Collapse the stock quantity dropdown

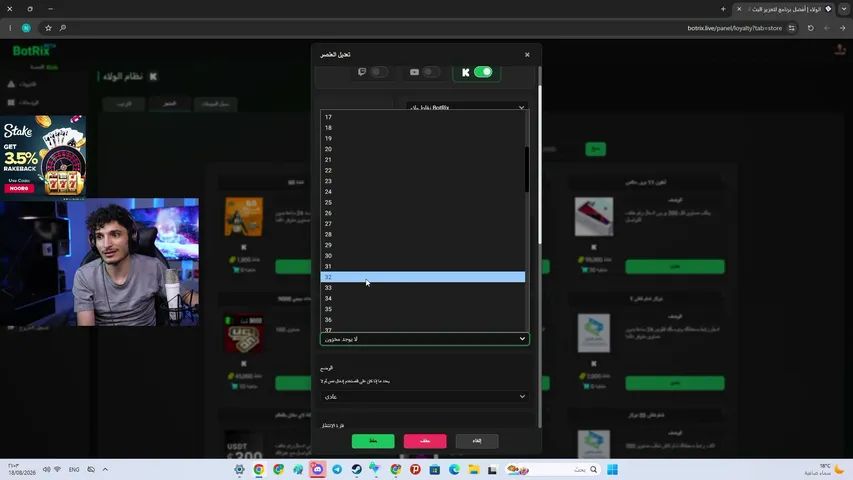pyautogui.click(x=425, y=339)
